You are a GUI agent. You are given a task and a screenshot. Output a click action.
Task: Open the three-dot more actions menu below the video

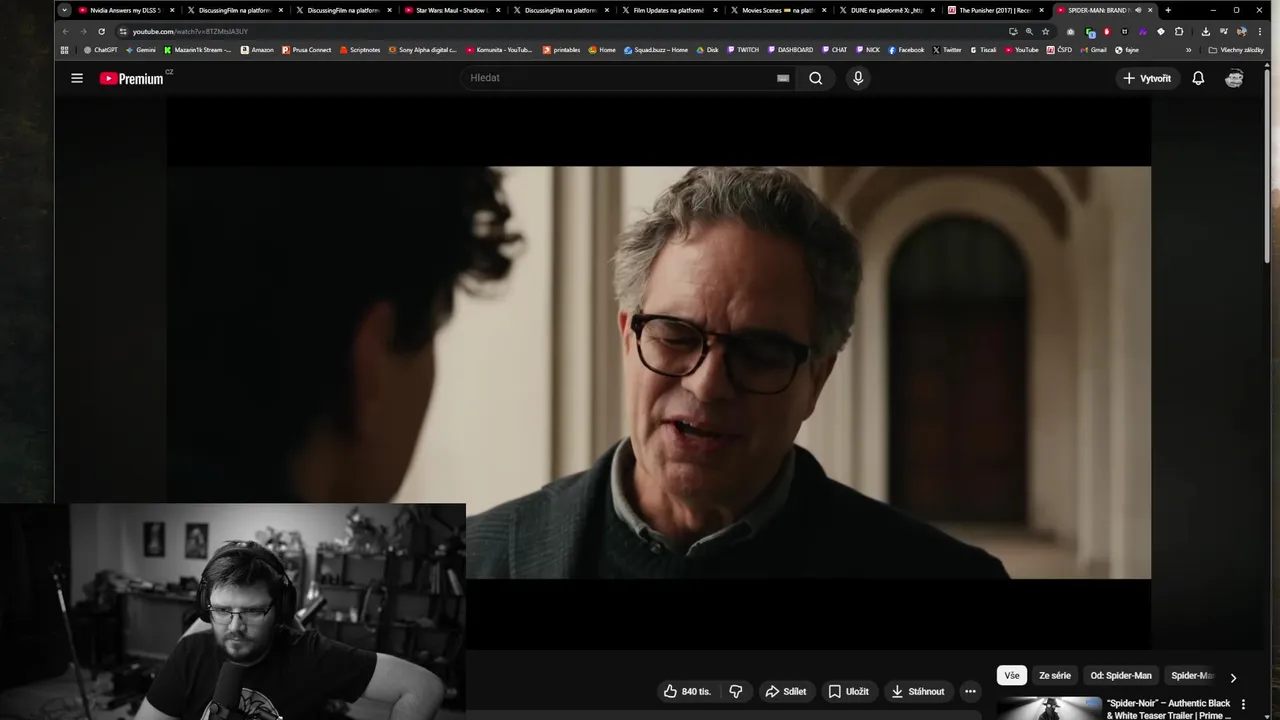click(x=970, y=691)
